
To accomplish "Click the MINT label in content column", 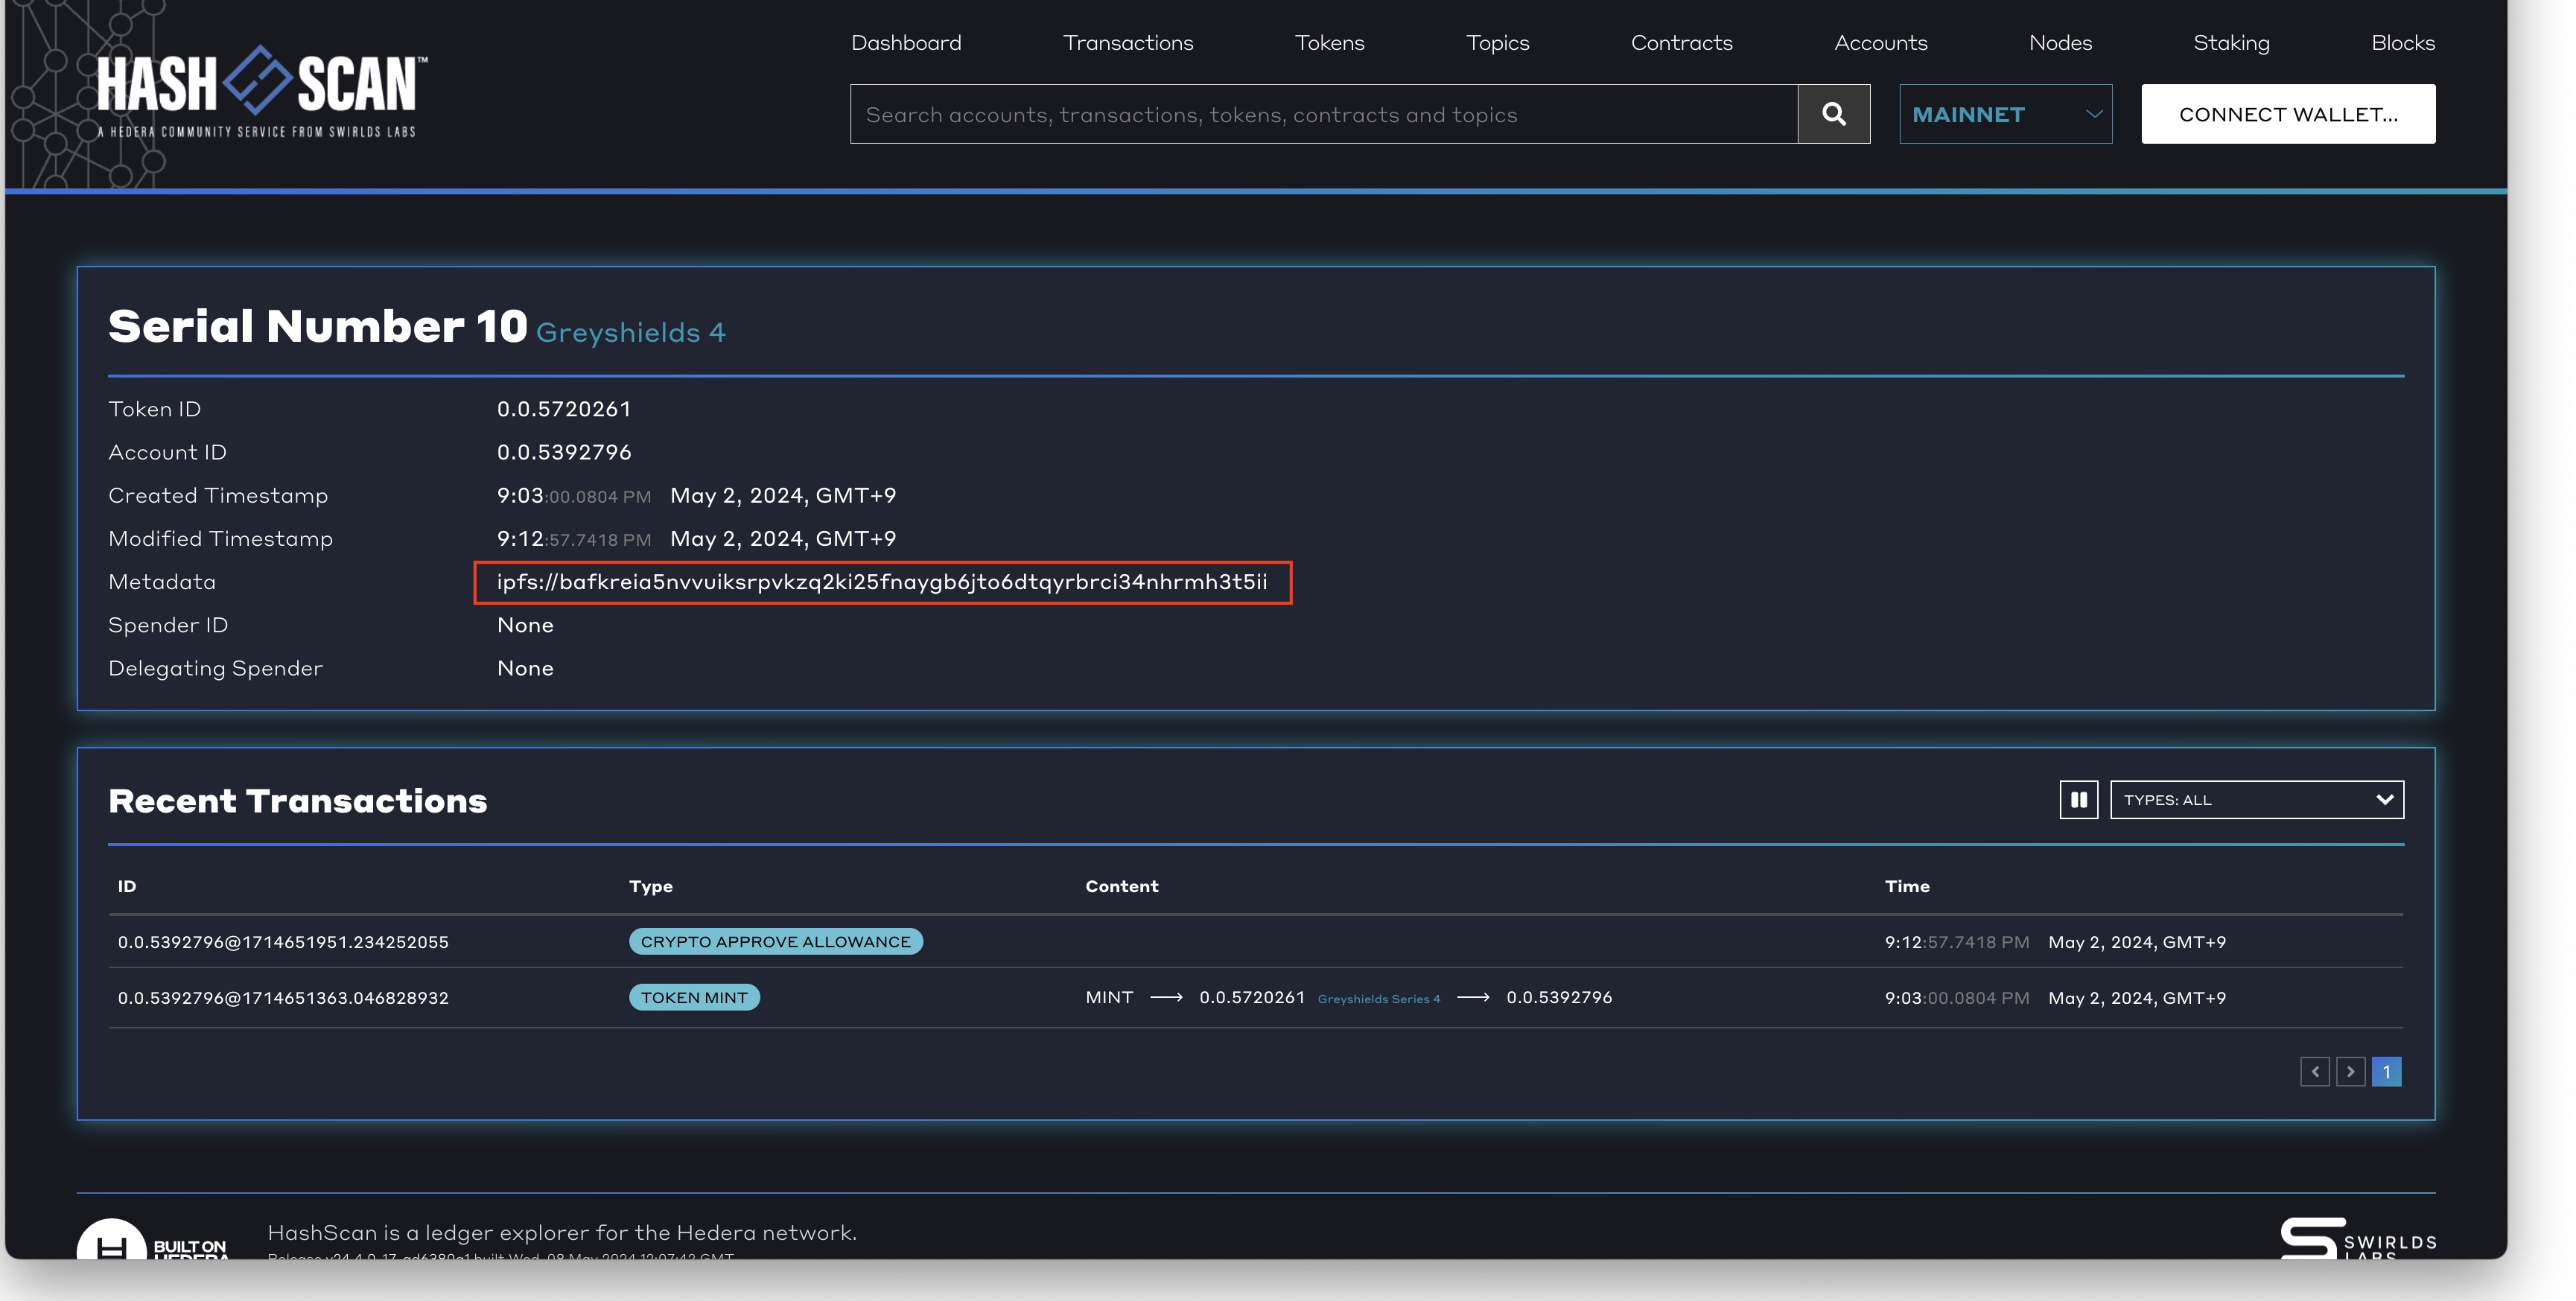I will point(1109,997).
